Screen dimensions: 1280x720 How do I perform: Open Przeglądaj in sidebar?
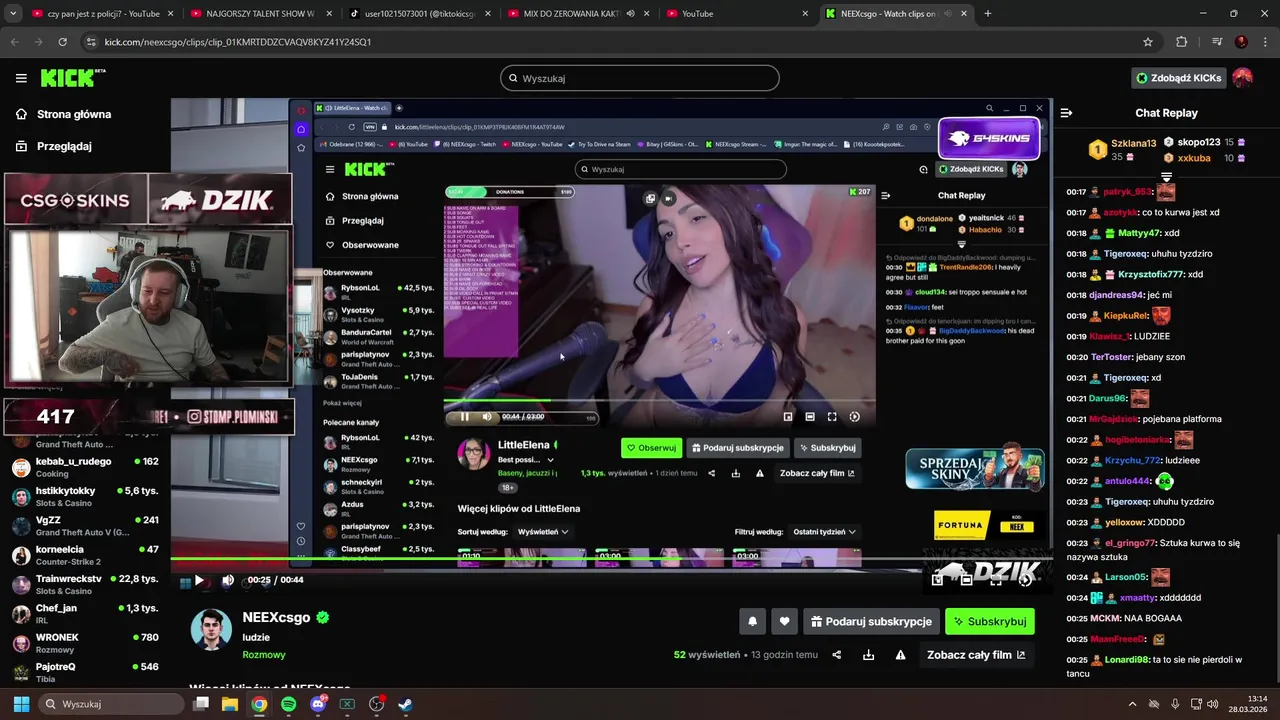pos(52,146)
